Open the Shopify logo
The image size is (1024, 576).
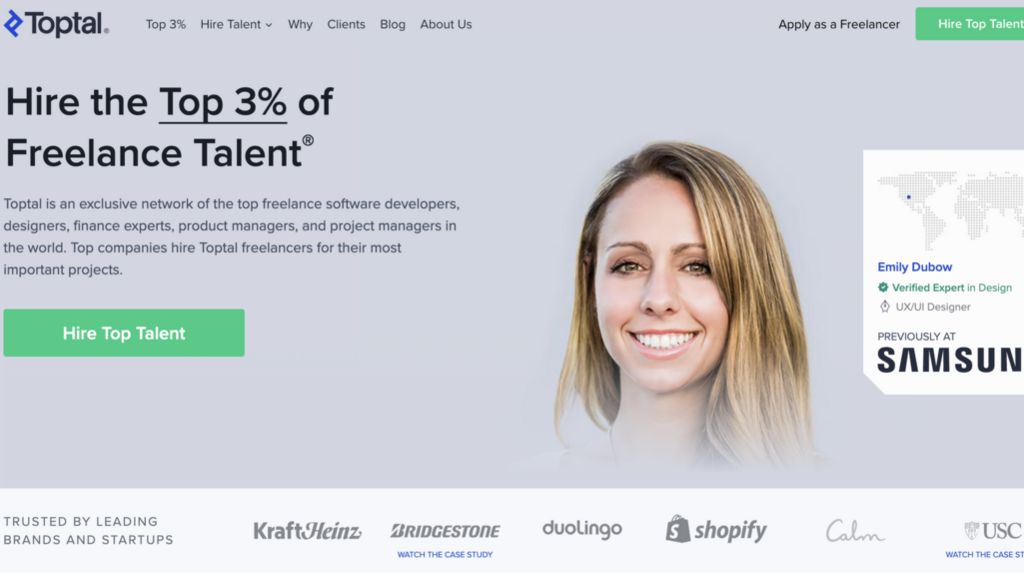click(716, 530)
